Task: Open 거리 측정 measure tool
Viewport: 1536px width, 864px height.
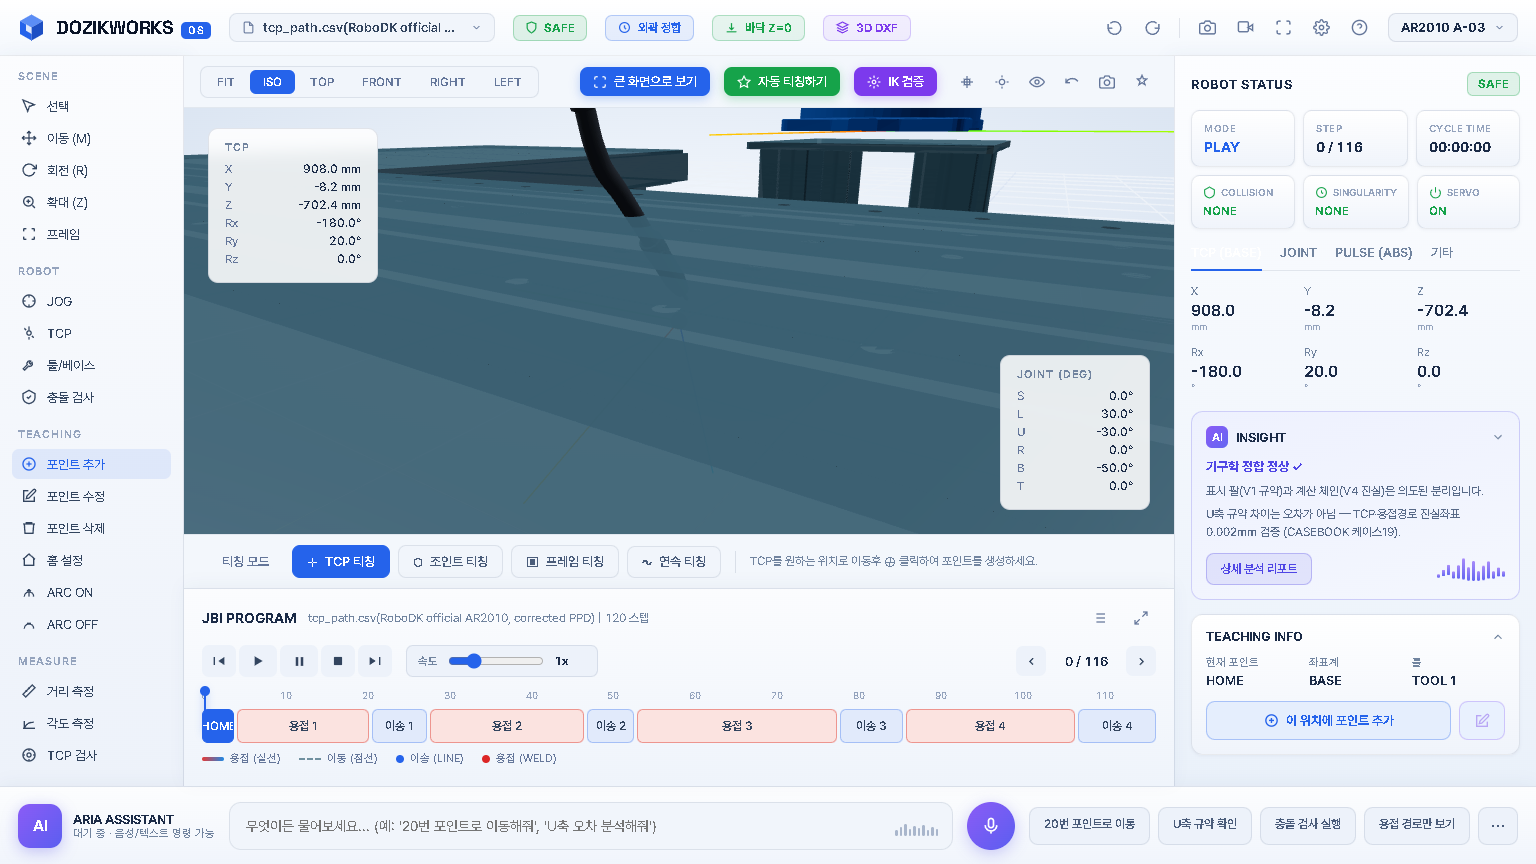Action: pos(91,691)
